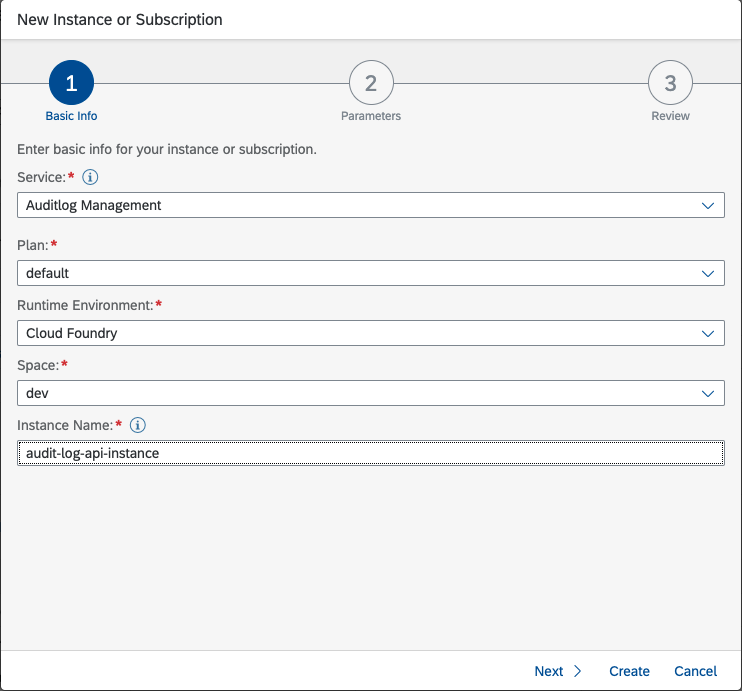This screenshot has height=691, width=742.
Task: Expand the Service dropdown arrow
Action: (709, 205)
